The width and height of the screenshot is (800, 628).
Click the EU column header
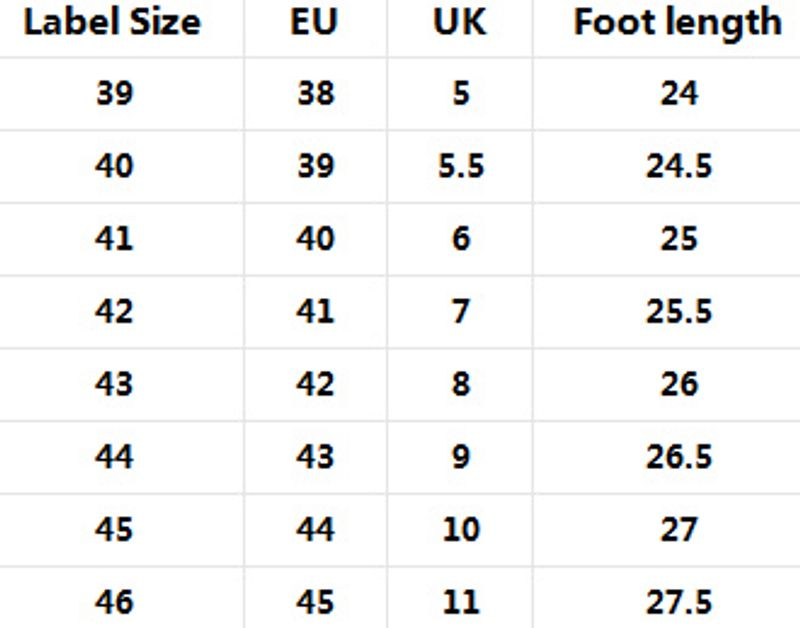314,22
